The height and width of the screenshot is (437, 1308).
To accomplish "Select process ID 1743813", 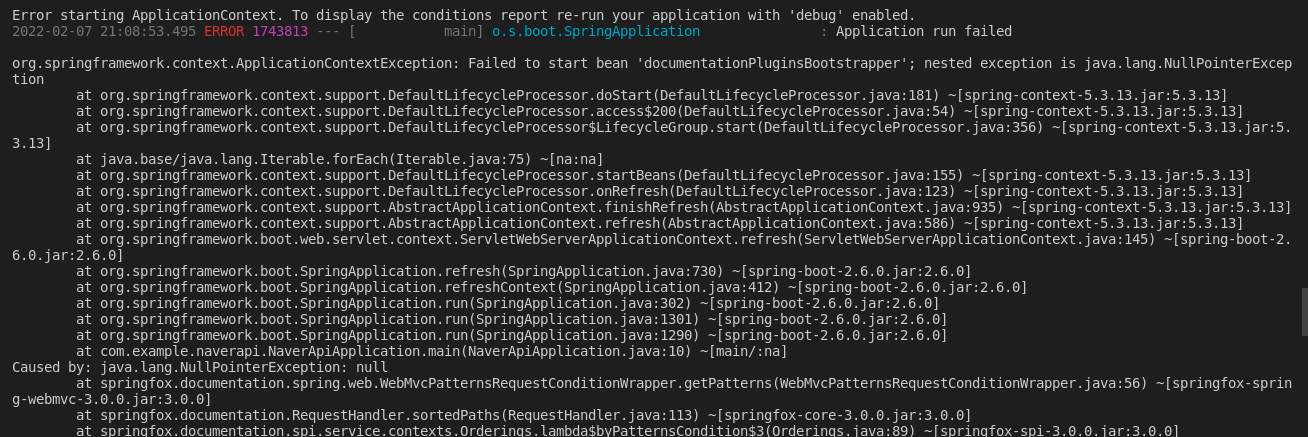I will (x=280, y=31).
